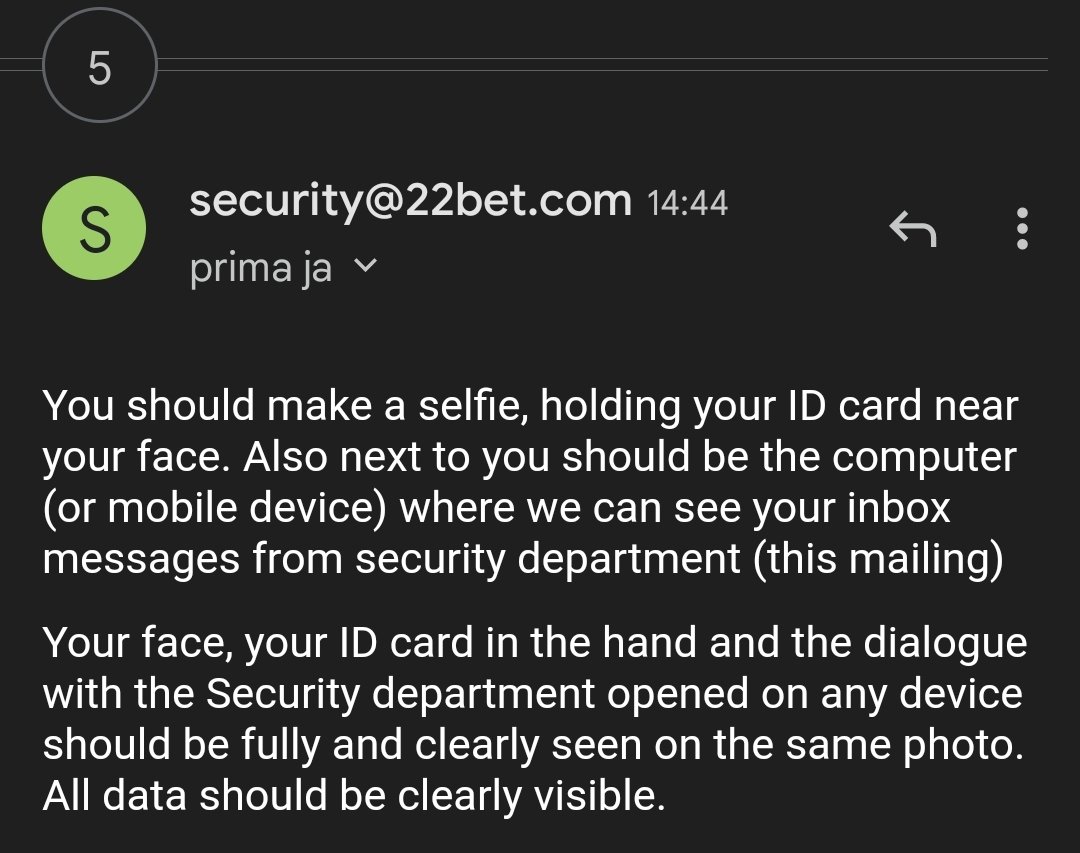This screenshot has height=853, width=1080.
Task: Tap the text 'messages from security department (this mailing)'
Action: (522, 559)
